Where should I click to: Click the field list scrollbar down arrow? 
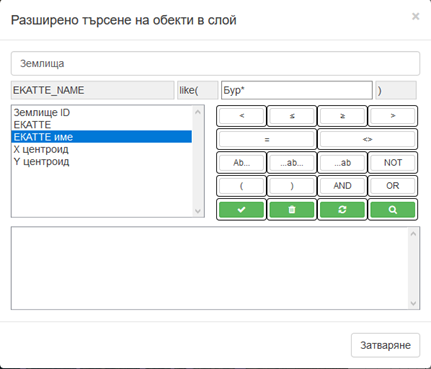(198, 211)
